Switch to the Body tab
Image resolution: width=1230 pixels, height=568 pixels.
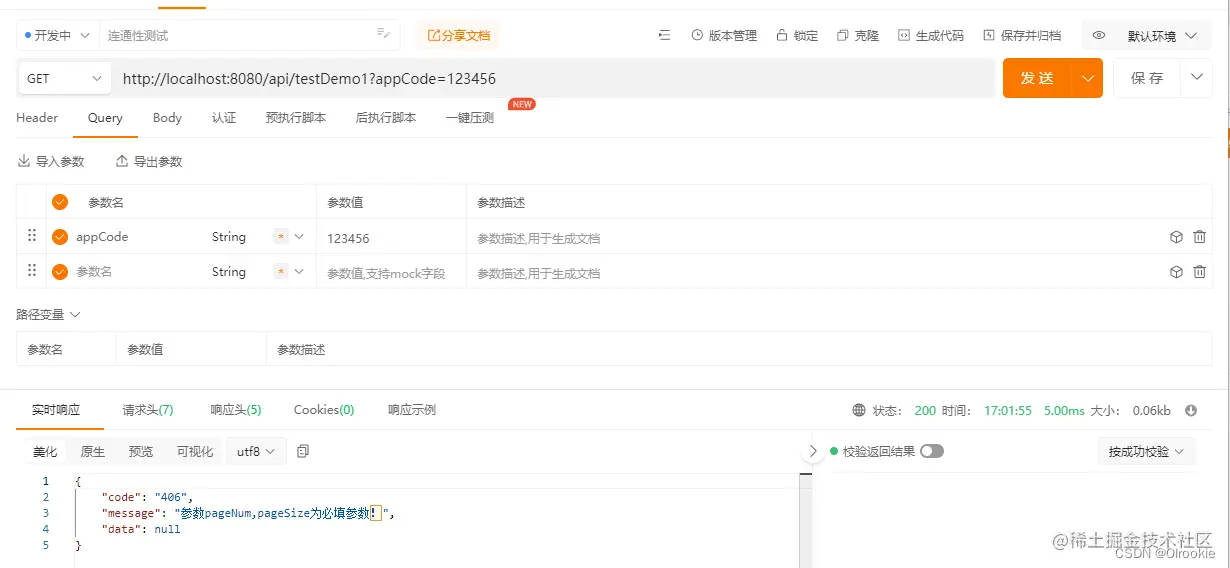pyautogui.click(x=167, y=118)
